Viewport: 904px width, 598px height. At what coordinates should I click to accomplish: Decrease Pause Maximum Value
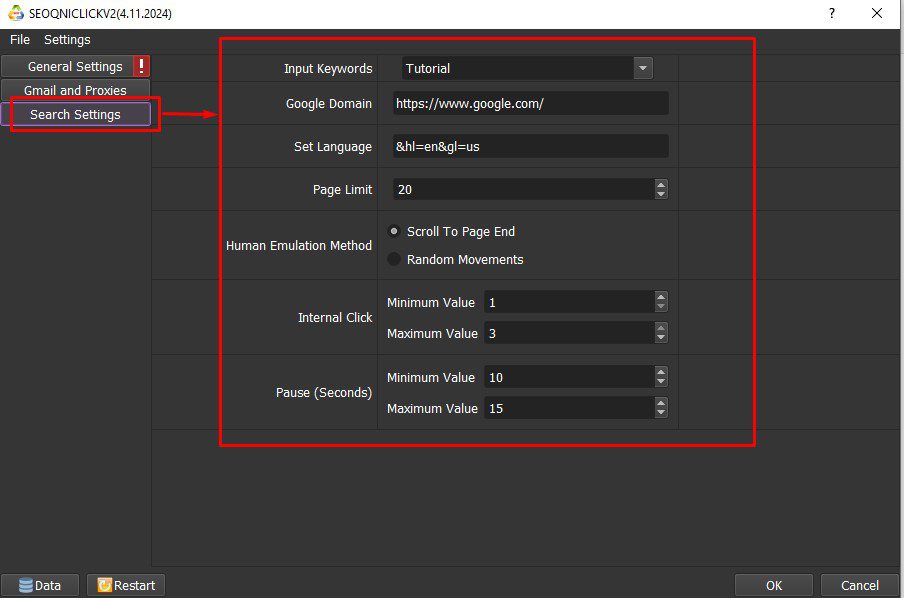(x=661, y=413)
